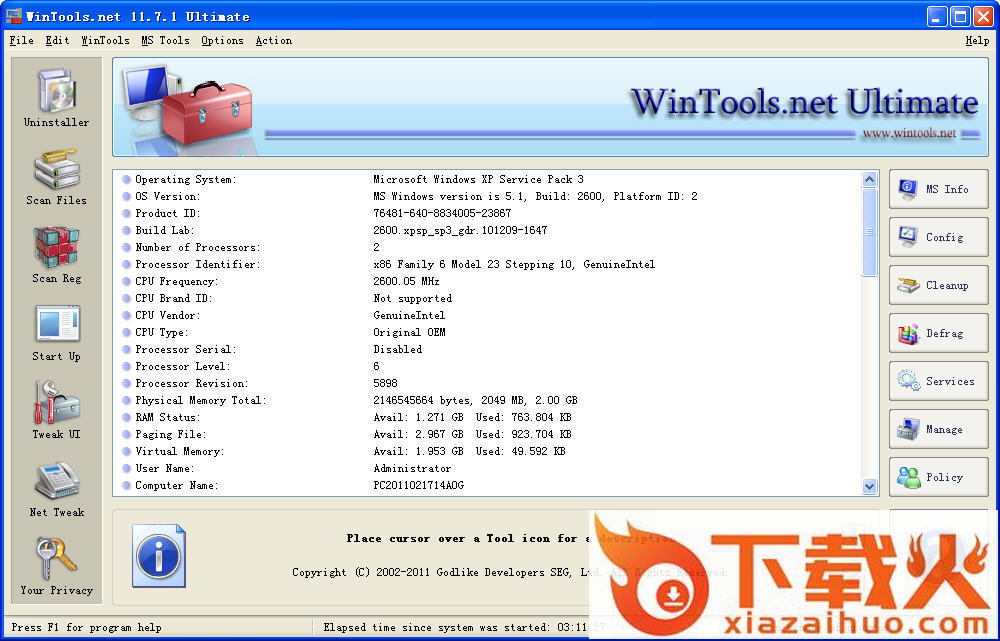Select the Number of Processors row

[487, 247]
